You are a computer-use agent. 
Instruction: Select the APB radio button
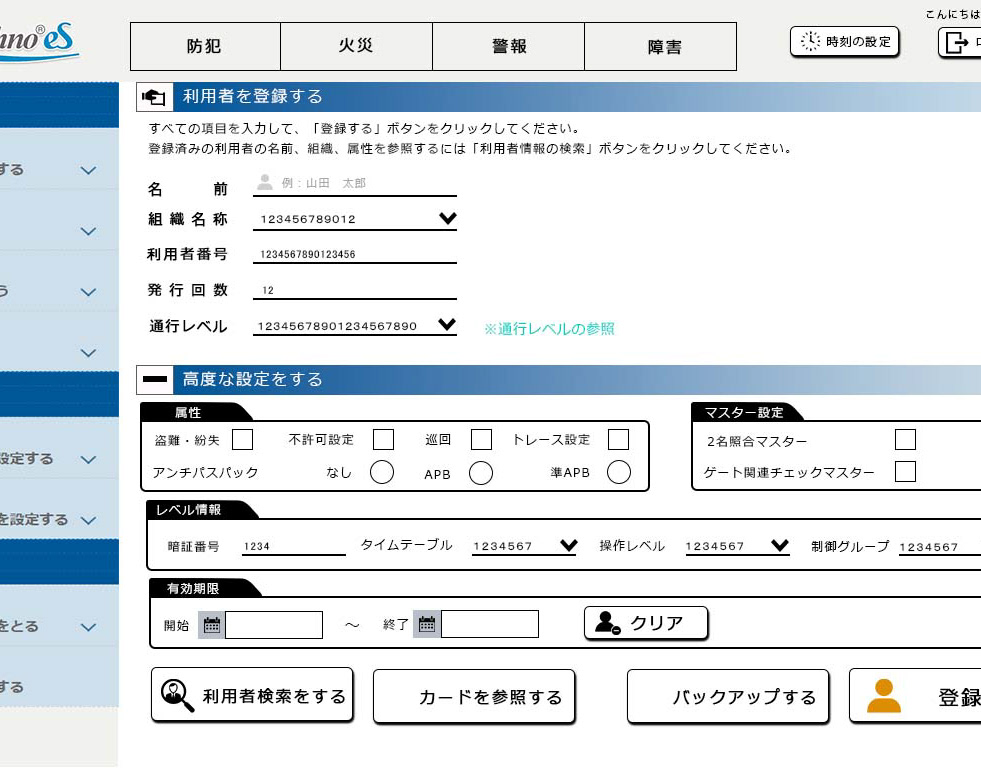(480, 473)
